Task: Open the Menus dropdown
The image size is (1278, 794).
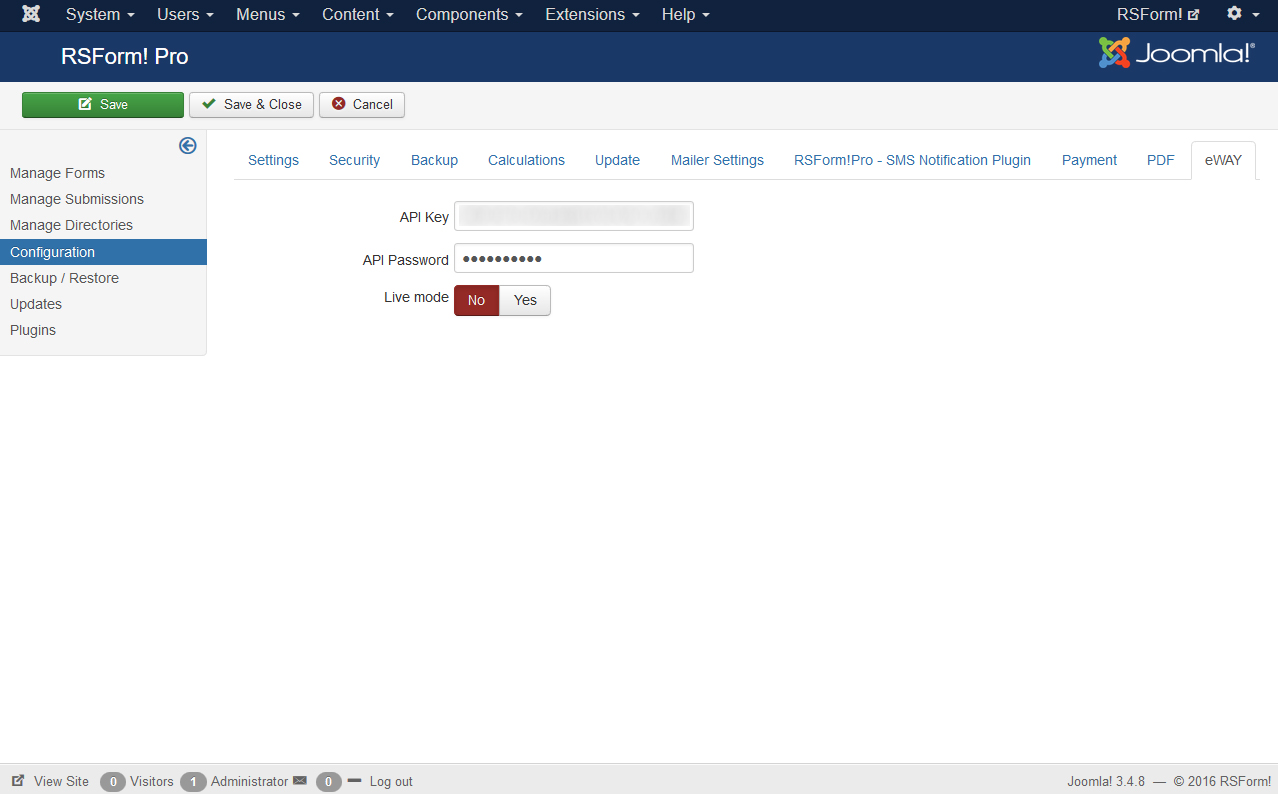Action: click(x=268, y=14)
